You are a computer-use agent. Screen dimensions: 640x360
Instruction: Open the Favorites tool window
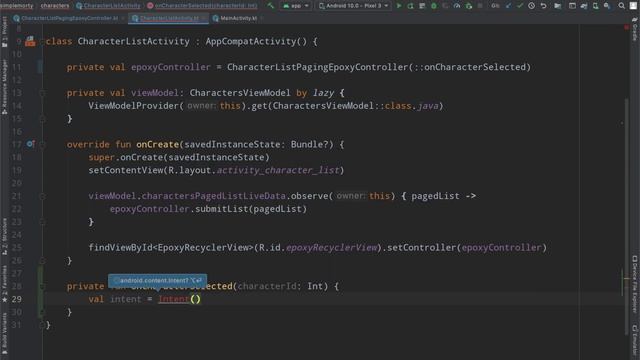[x=4, y=284]
